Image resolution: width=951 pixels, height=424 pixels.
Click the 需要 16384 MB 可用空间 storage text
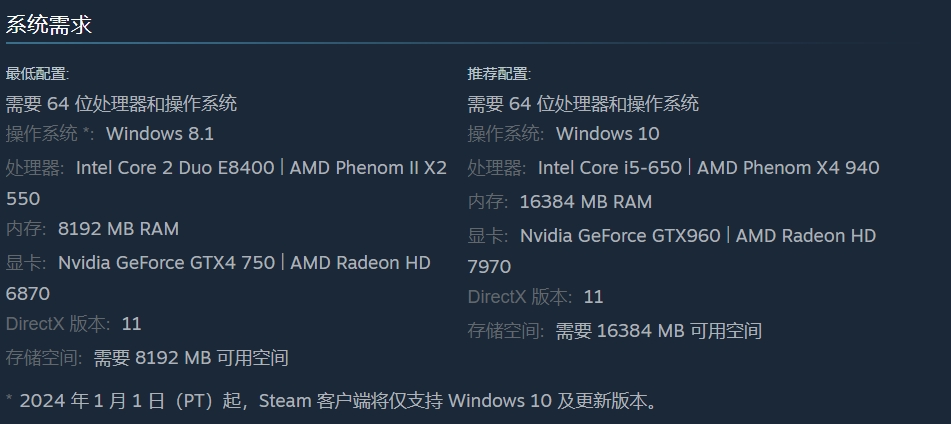tap(659, 331)
